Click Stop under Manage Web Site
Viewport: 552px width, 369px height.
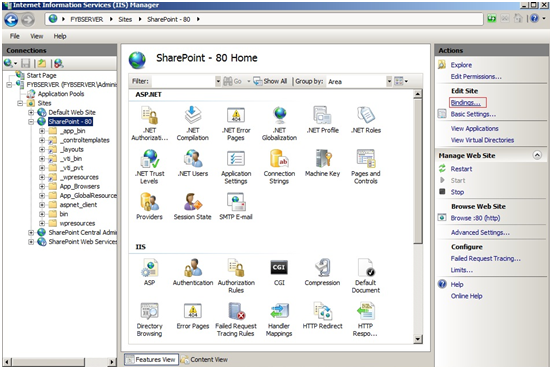(457, 192)
